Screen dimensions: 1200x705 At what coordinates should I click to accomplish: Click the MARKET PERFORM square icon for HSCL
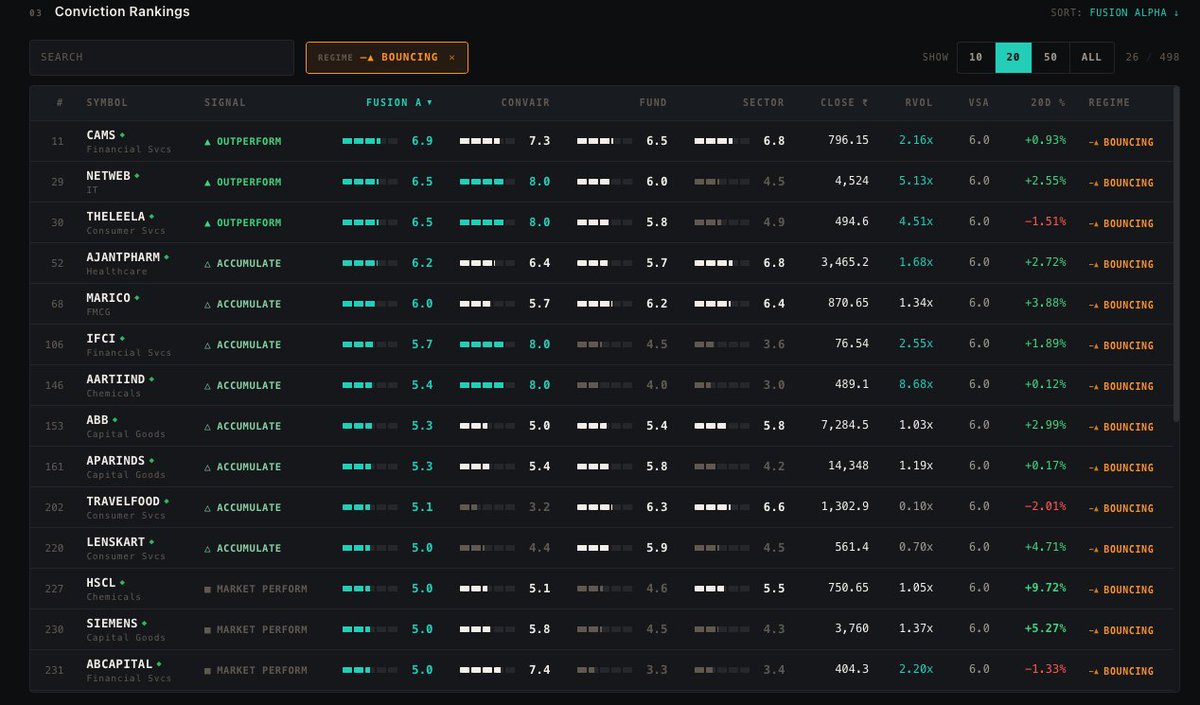208,589
